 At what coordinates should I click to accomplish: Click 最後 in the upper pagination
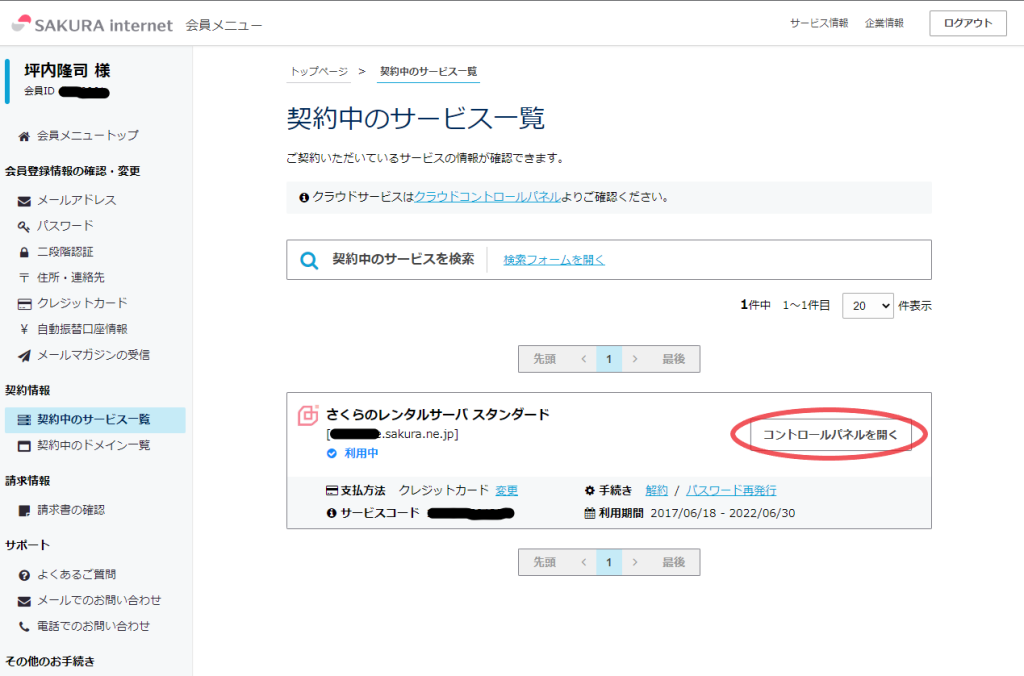[x=673, y=359]
